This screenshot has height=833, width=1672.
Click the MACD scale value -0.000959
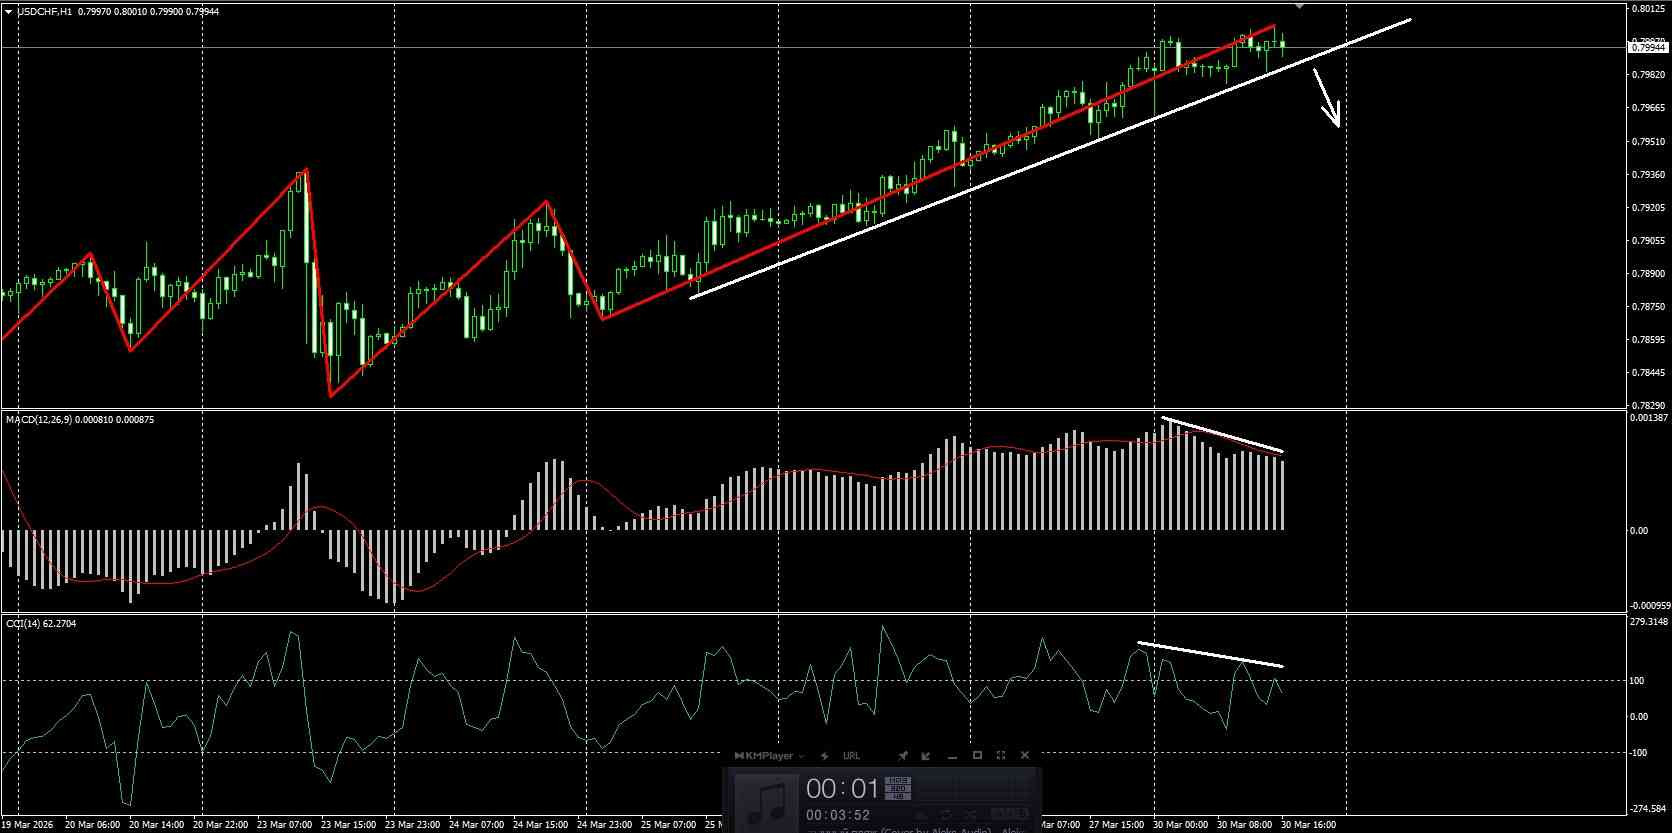(1649, 606)
